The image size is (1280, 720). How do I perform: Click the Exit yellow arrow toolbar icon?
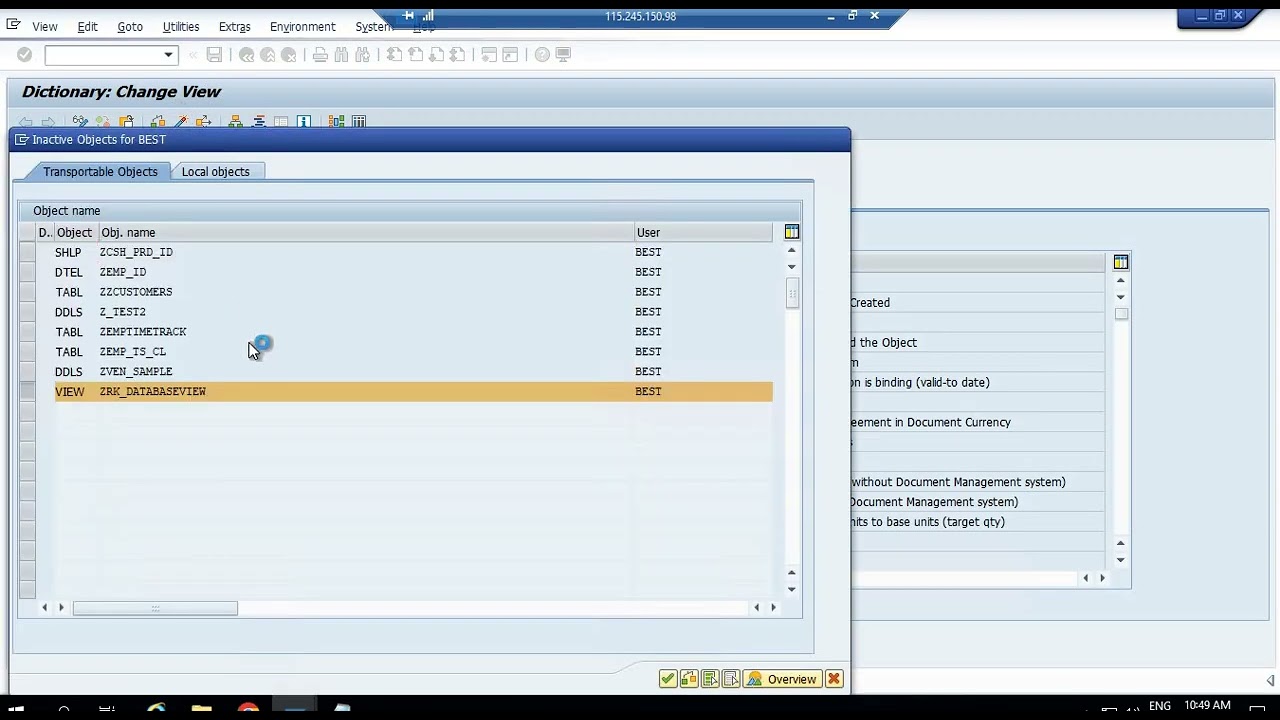click(267, 55)
